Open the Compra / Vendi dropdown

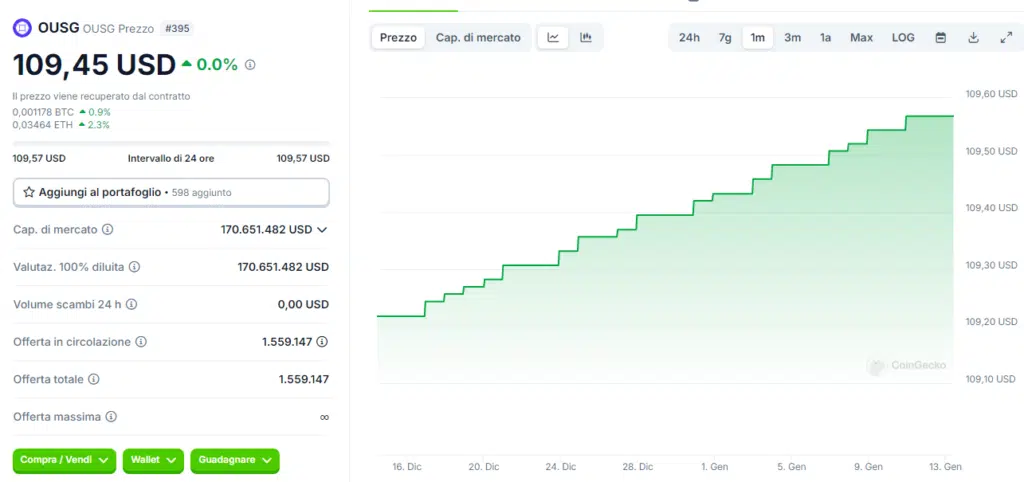click(x=64, y=460)
